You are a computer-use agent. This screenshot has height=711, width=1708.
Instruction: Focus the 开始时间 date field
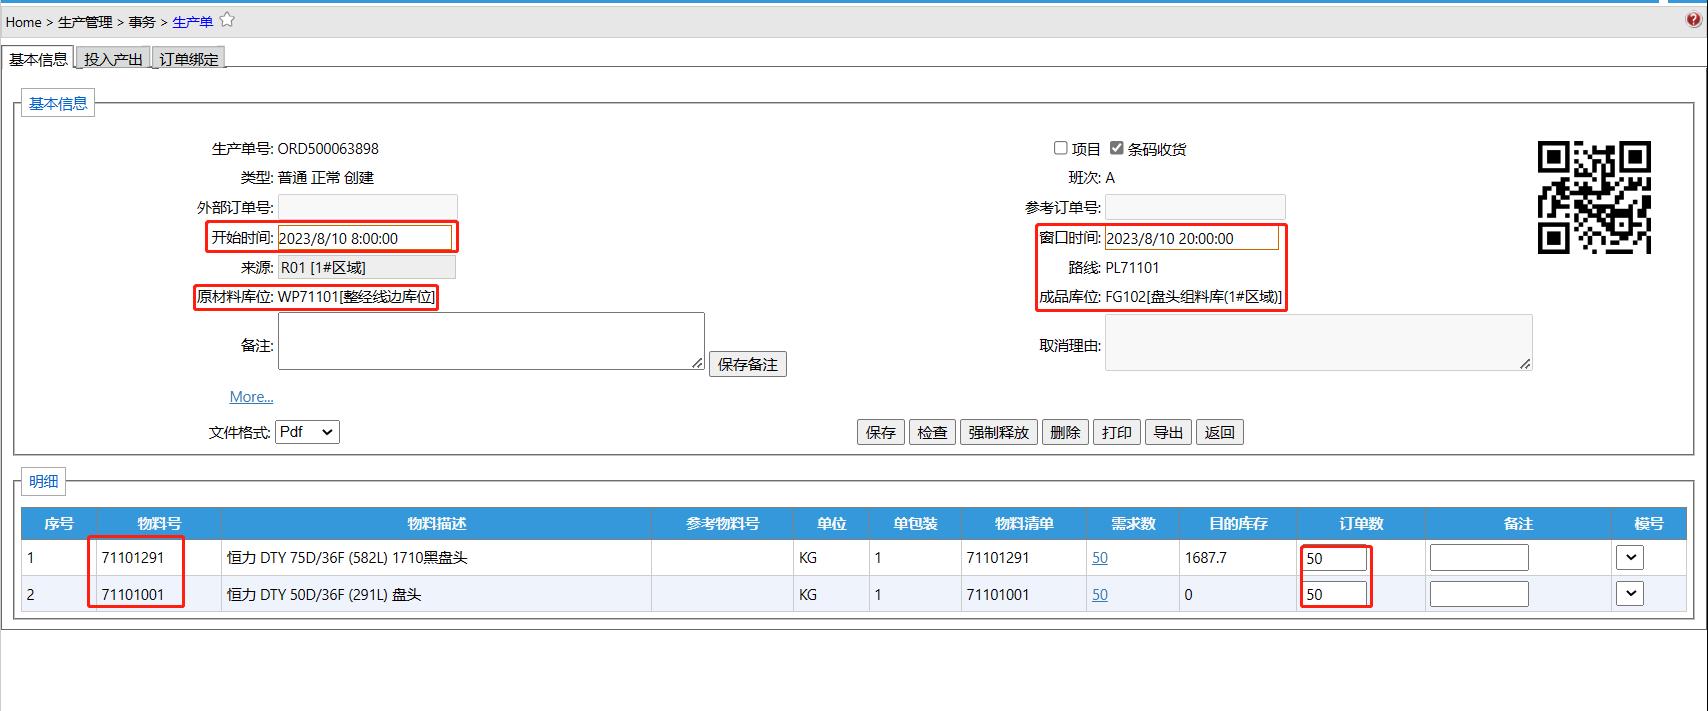tap(364, 238)
